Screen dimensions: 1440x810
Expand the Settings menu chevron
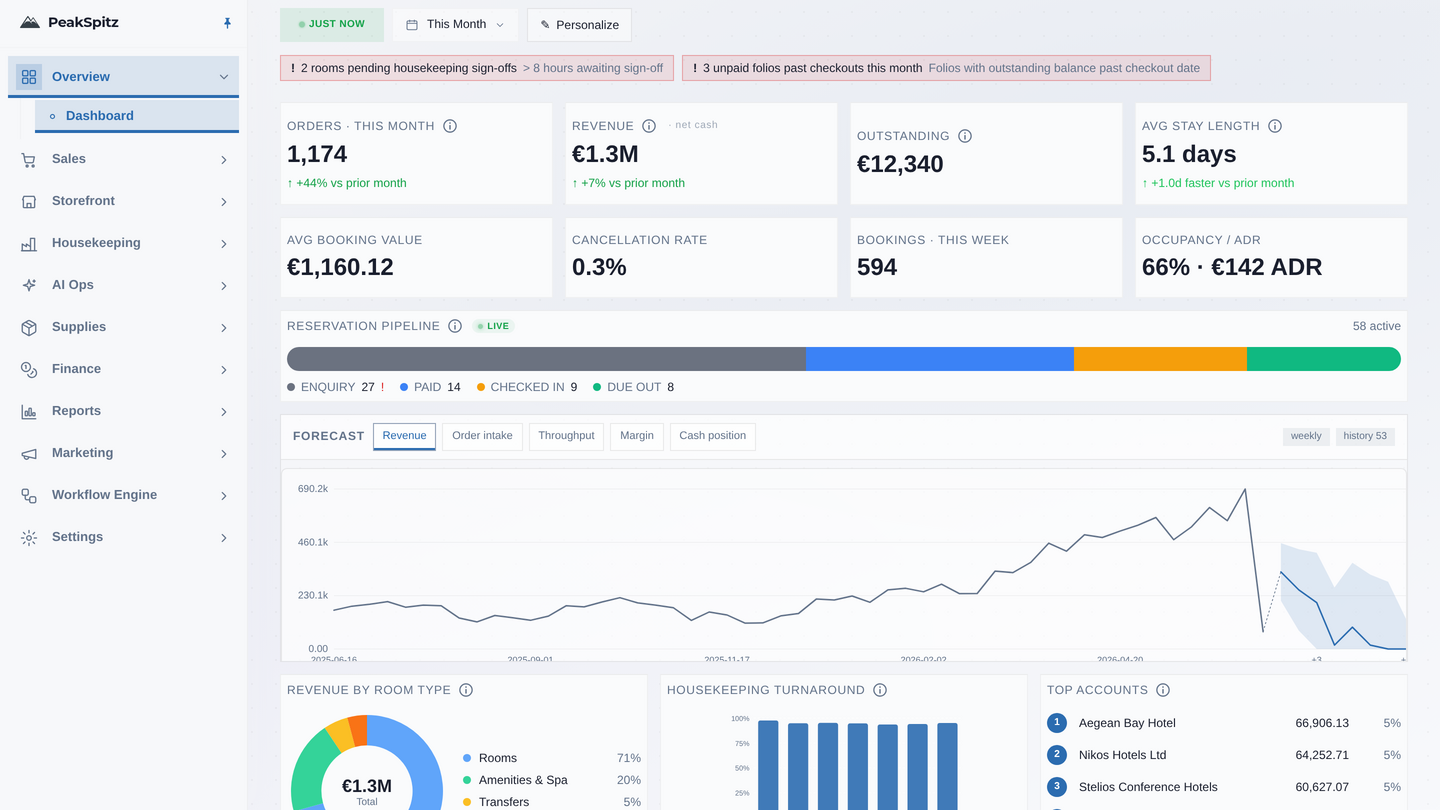click(x=224, y=538)
